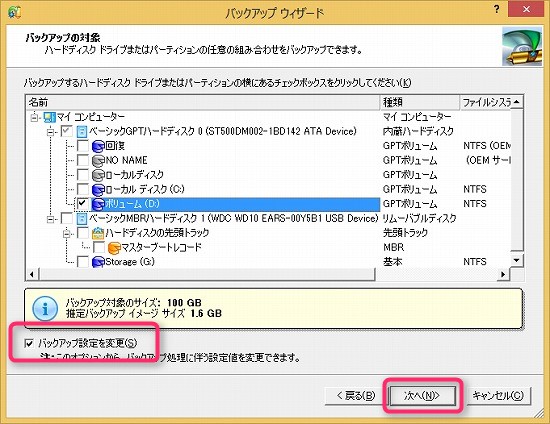The height and width of the screenshot is (424, 550).
Task: Select the NO NAME row label
Action: pyautogui.click(x=126, y=161)
